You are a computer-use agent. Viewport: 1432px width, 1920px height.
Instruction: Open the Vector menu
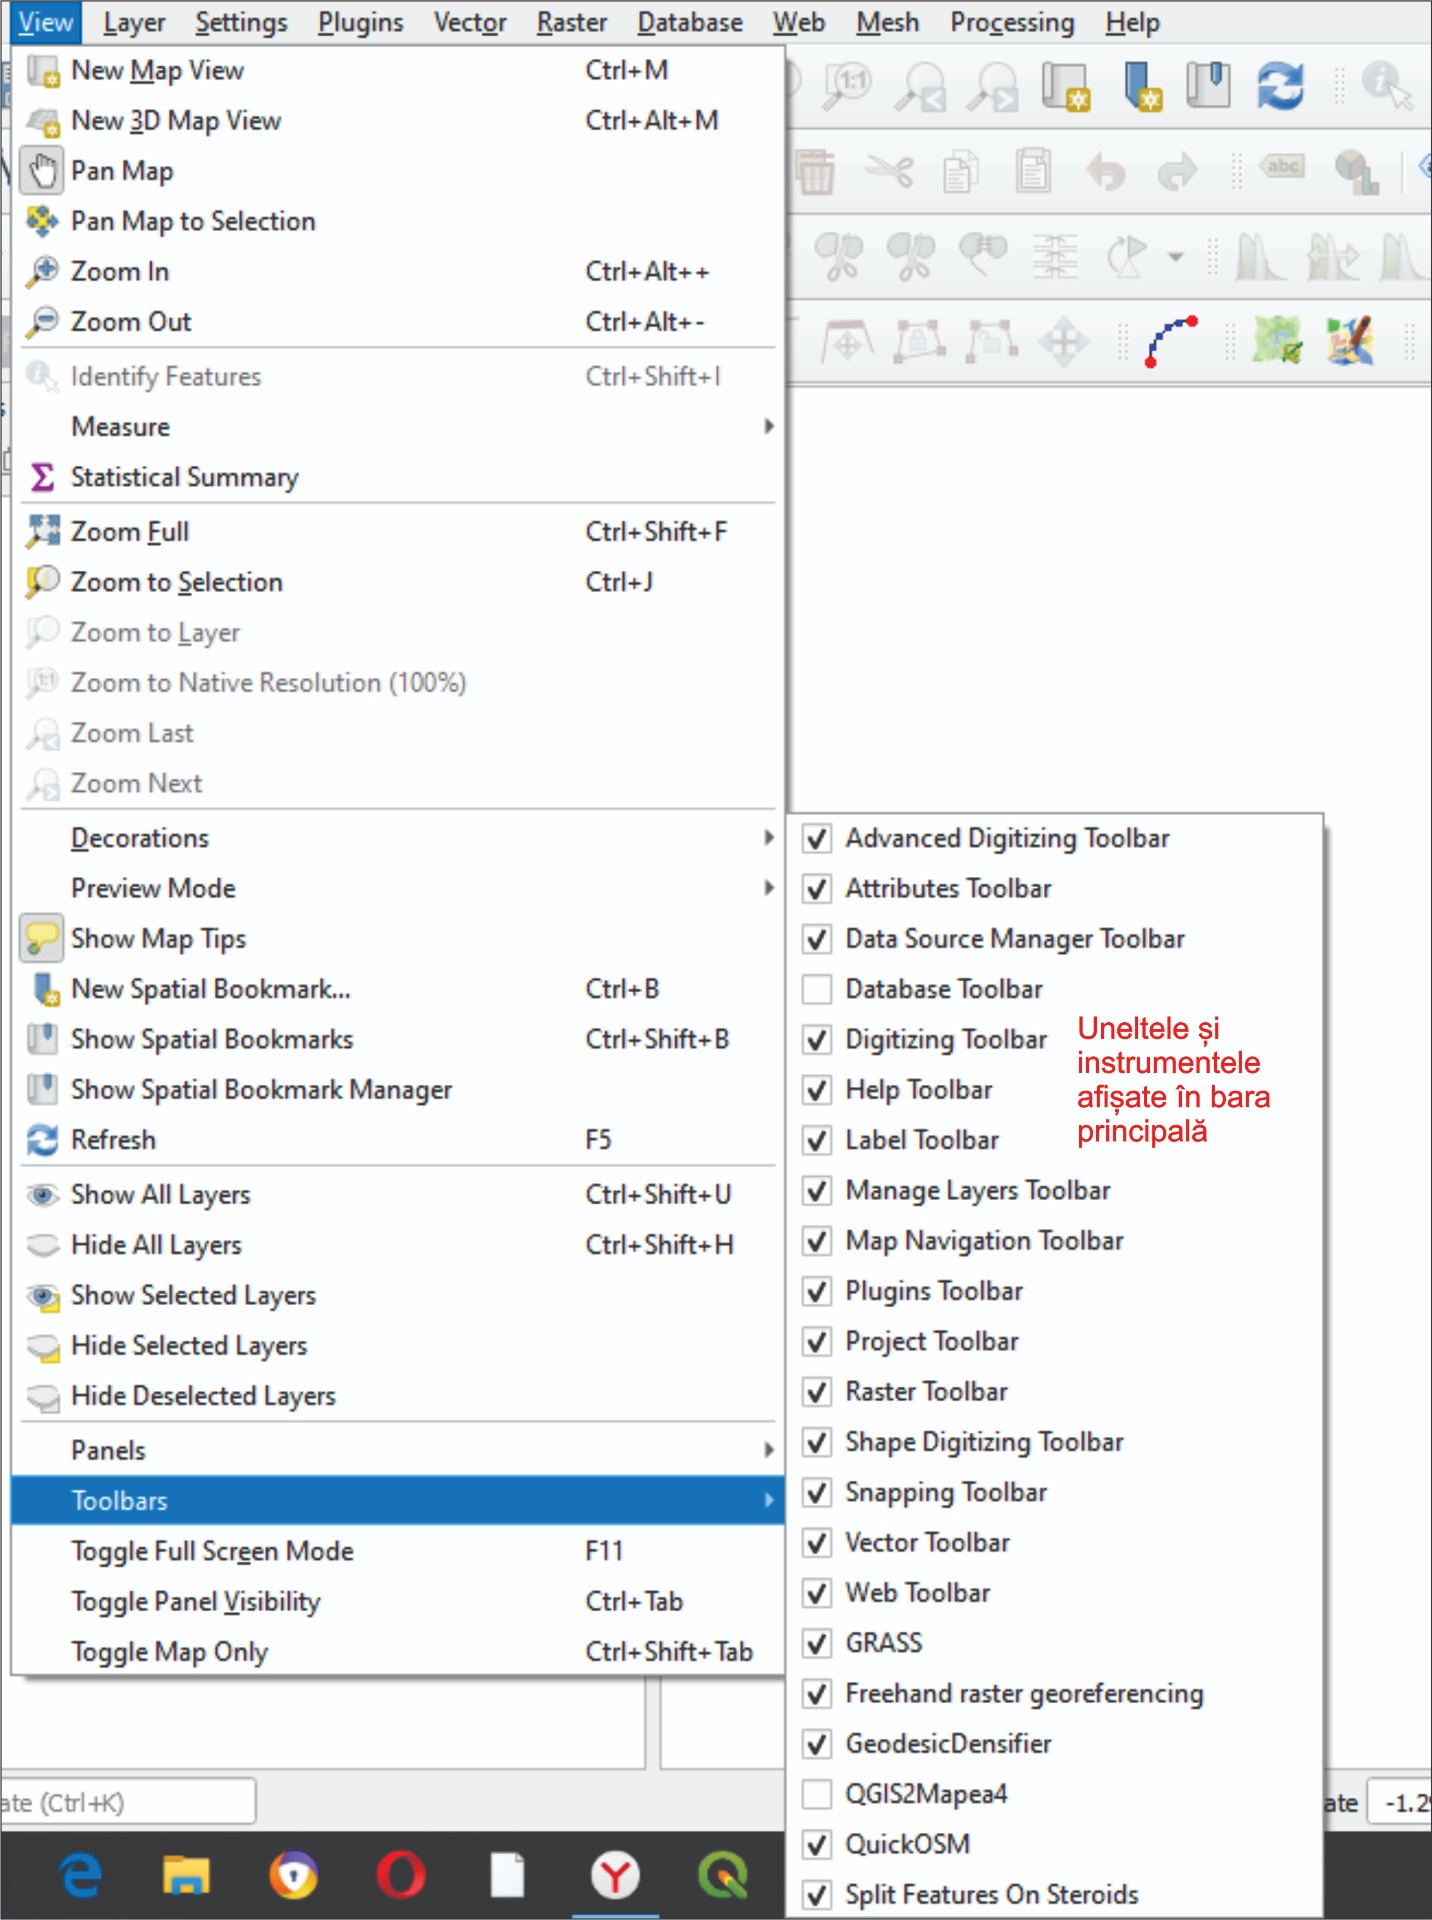[470, 22]
